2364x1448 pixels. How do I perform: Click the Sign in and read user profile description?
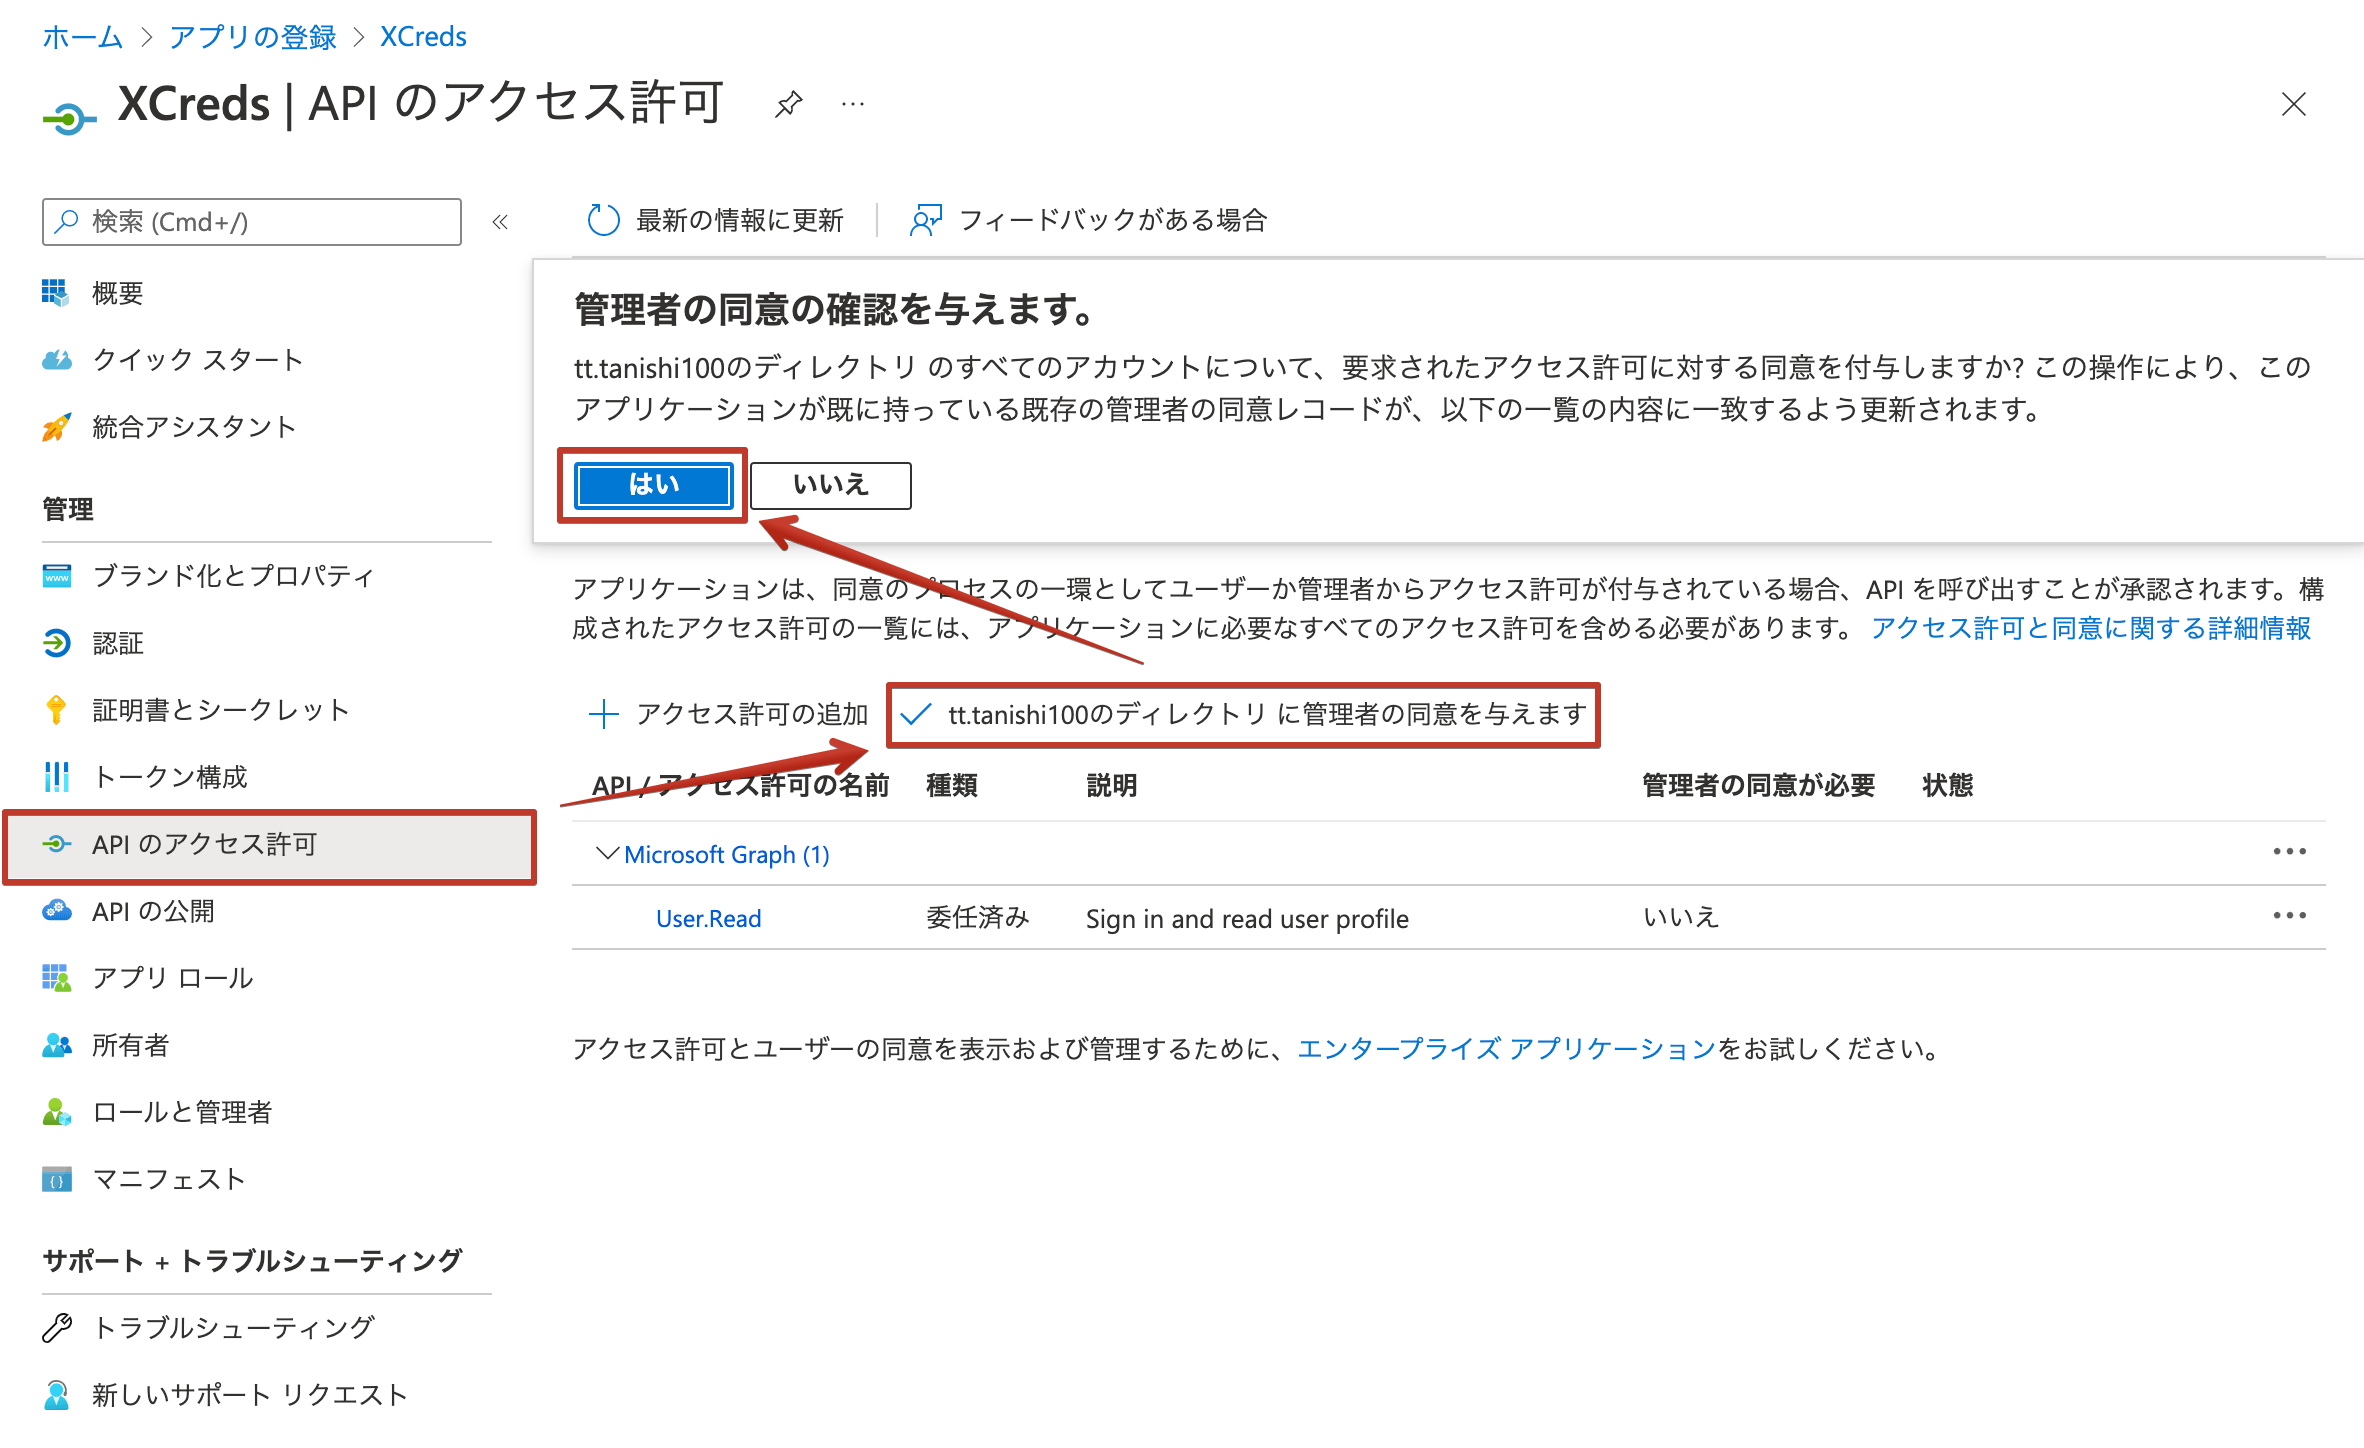1247,919
